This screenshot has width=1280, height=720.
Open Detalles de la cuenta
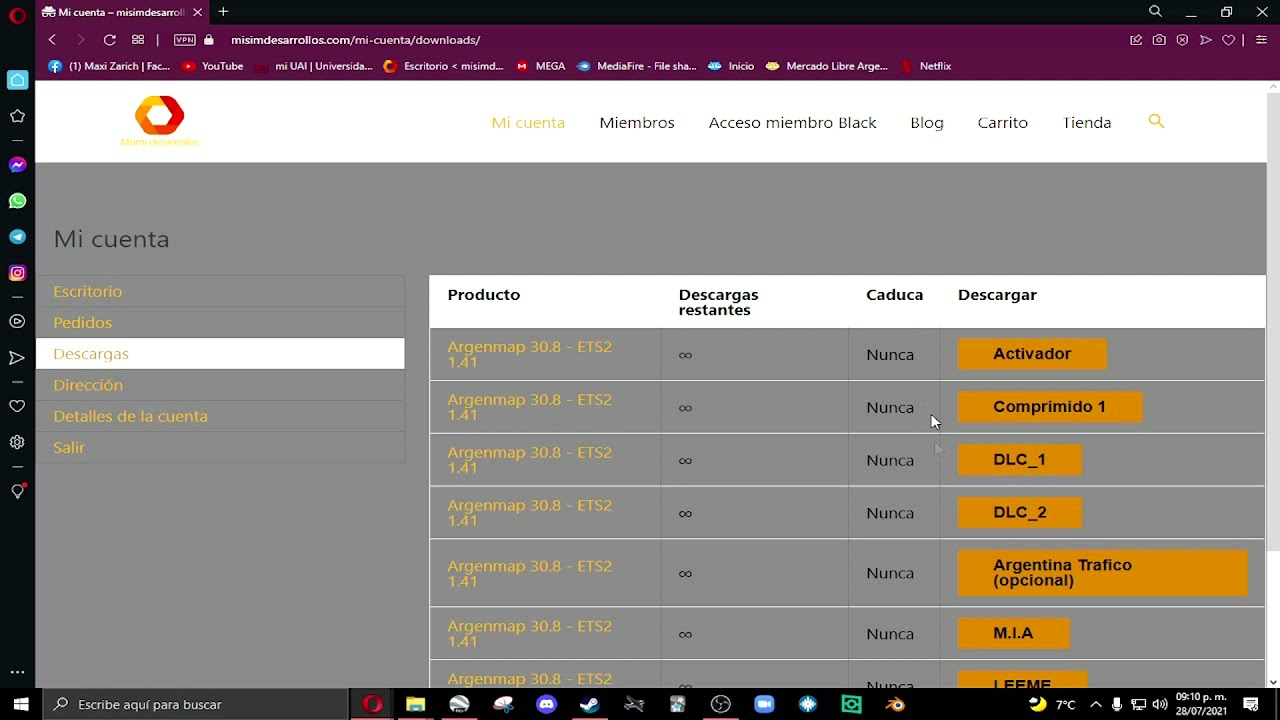220,416
